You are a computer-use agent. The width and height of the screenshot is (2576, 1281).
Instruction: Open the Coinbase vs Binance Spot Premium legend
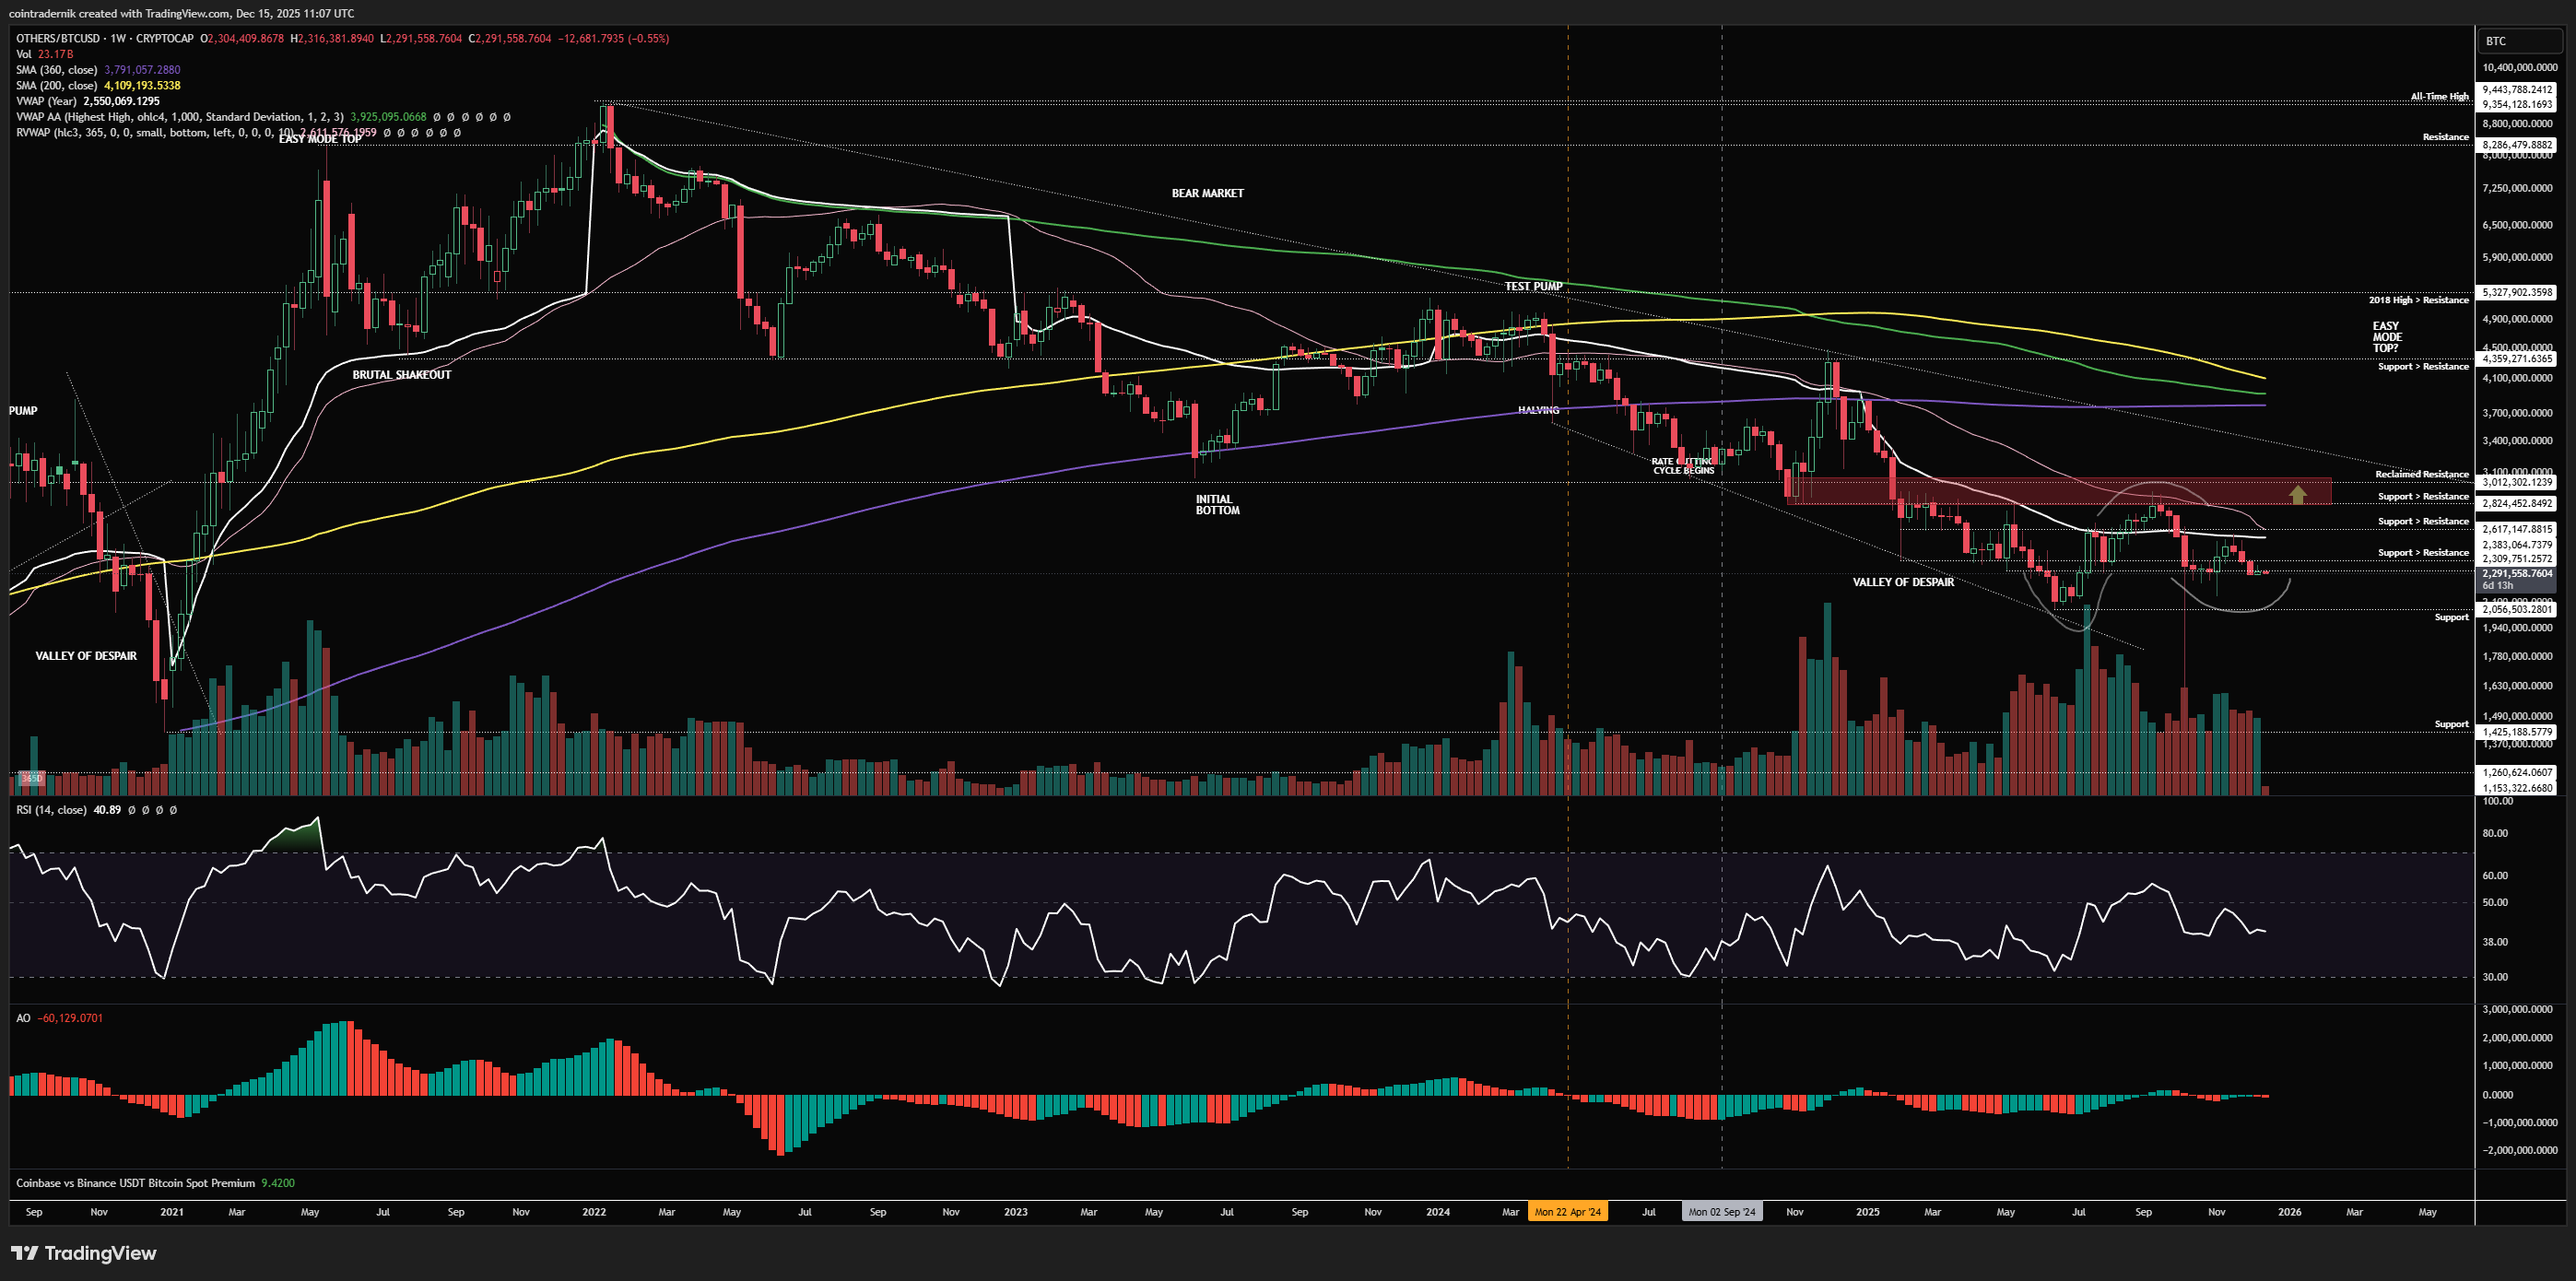click(x=135, y=1183)
